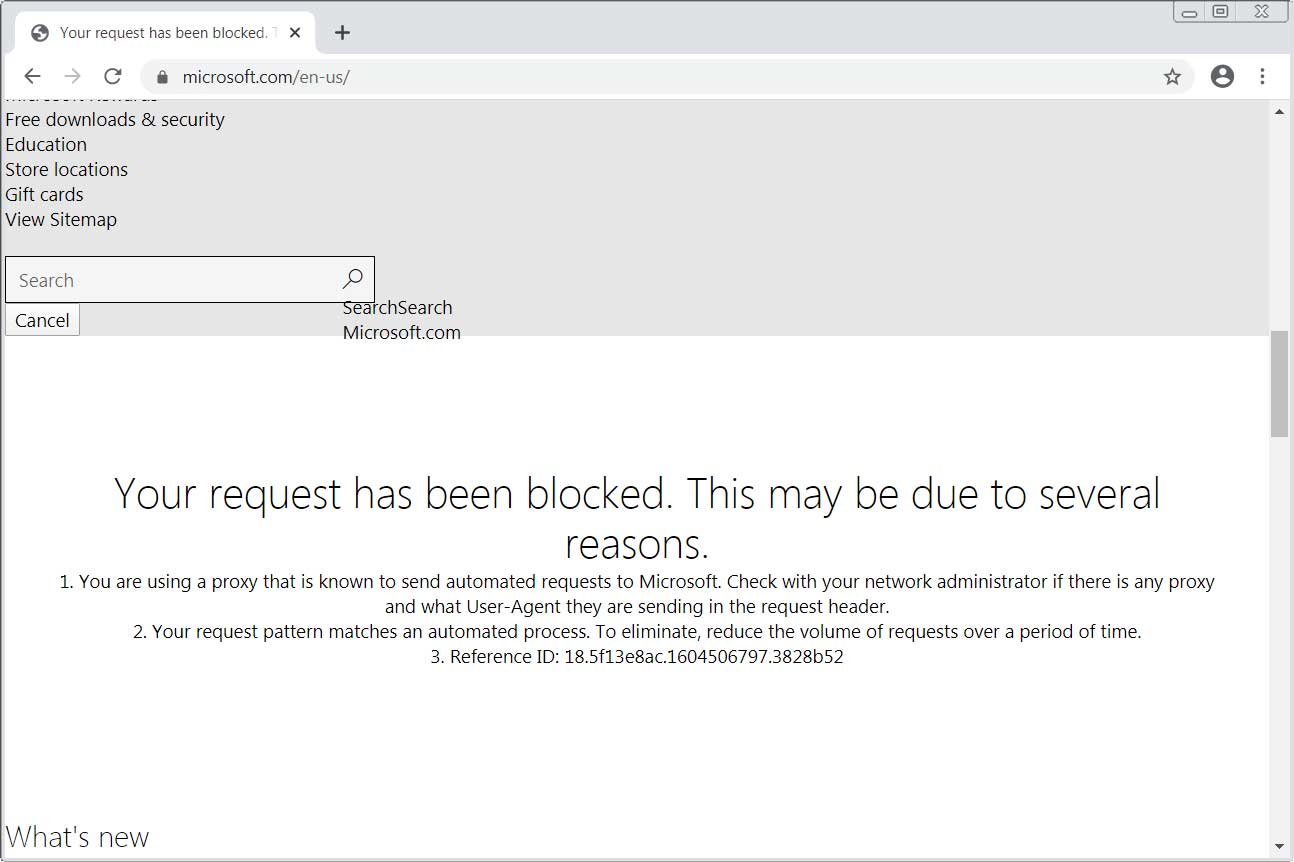
Task: Click the scrollbar up arrow
Action: pyautogui.click(x=1279, y=111)
